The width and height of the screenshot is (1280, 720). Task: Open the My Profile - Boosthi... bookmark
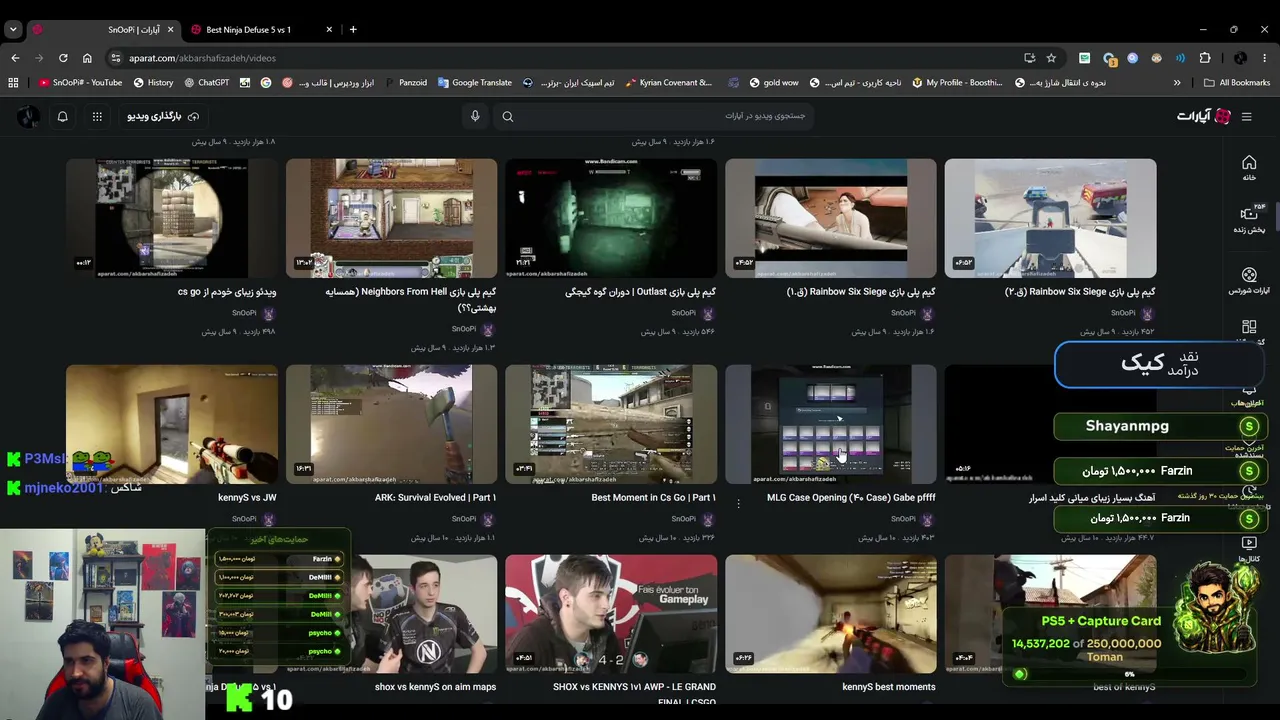pyautogui.click(x=957, y=83)
